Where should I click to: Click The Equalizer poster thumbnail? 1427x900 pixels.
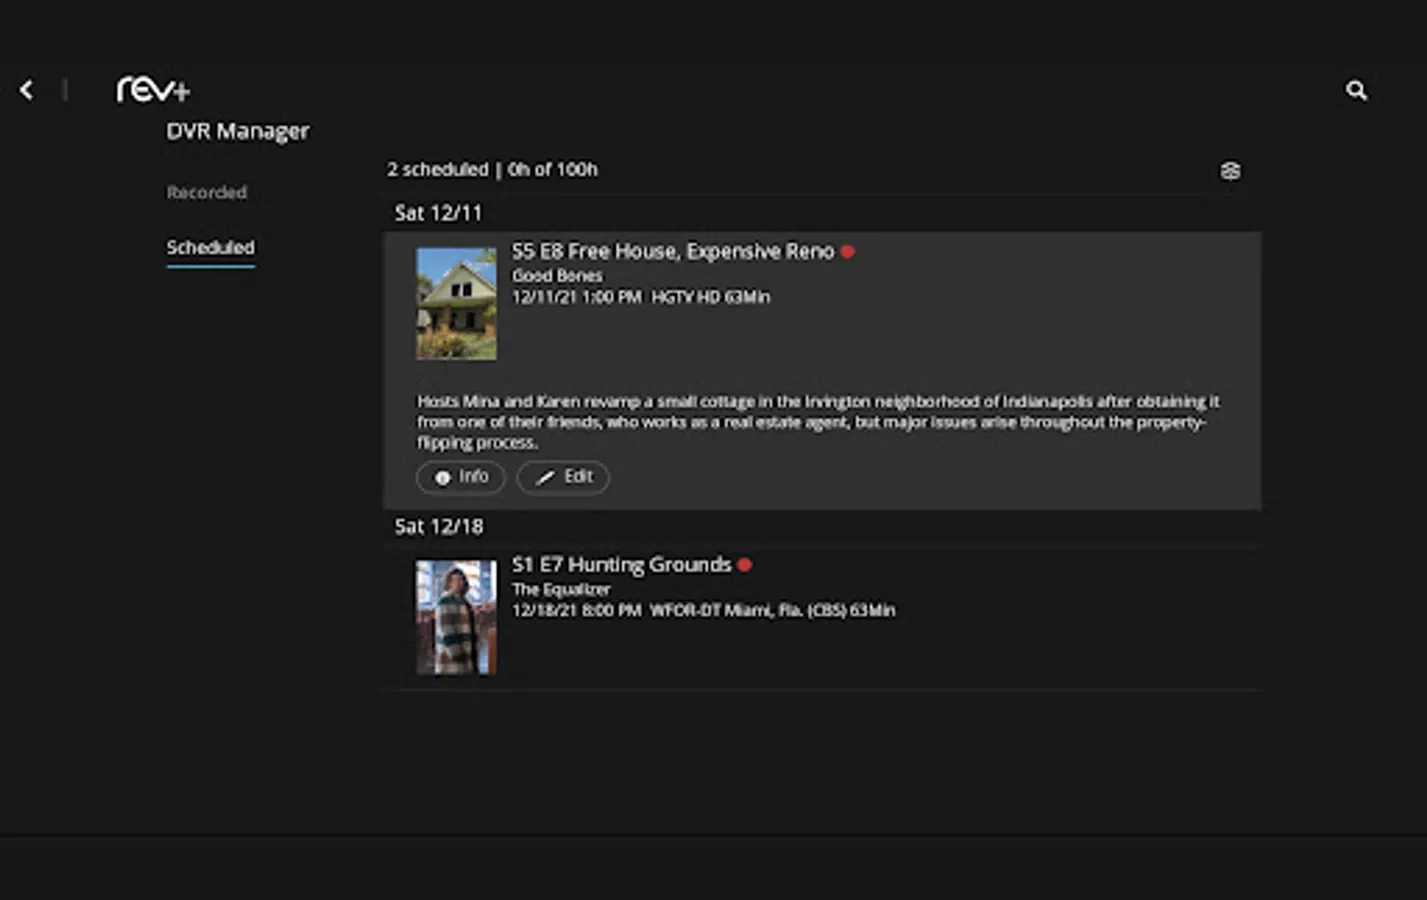tap(456, 617)
